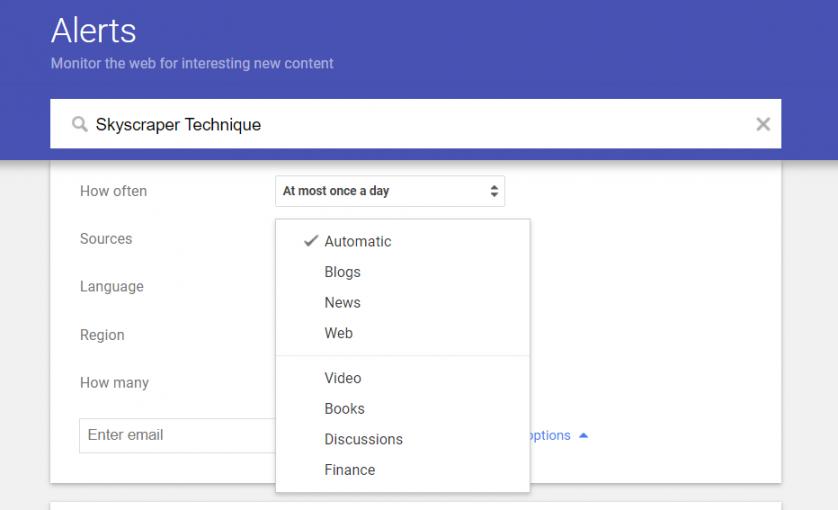The height and width of the screenshot is (510, 838).
Task: Select Automatic from the sources list
Action: (x=357, y=241)
